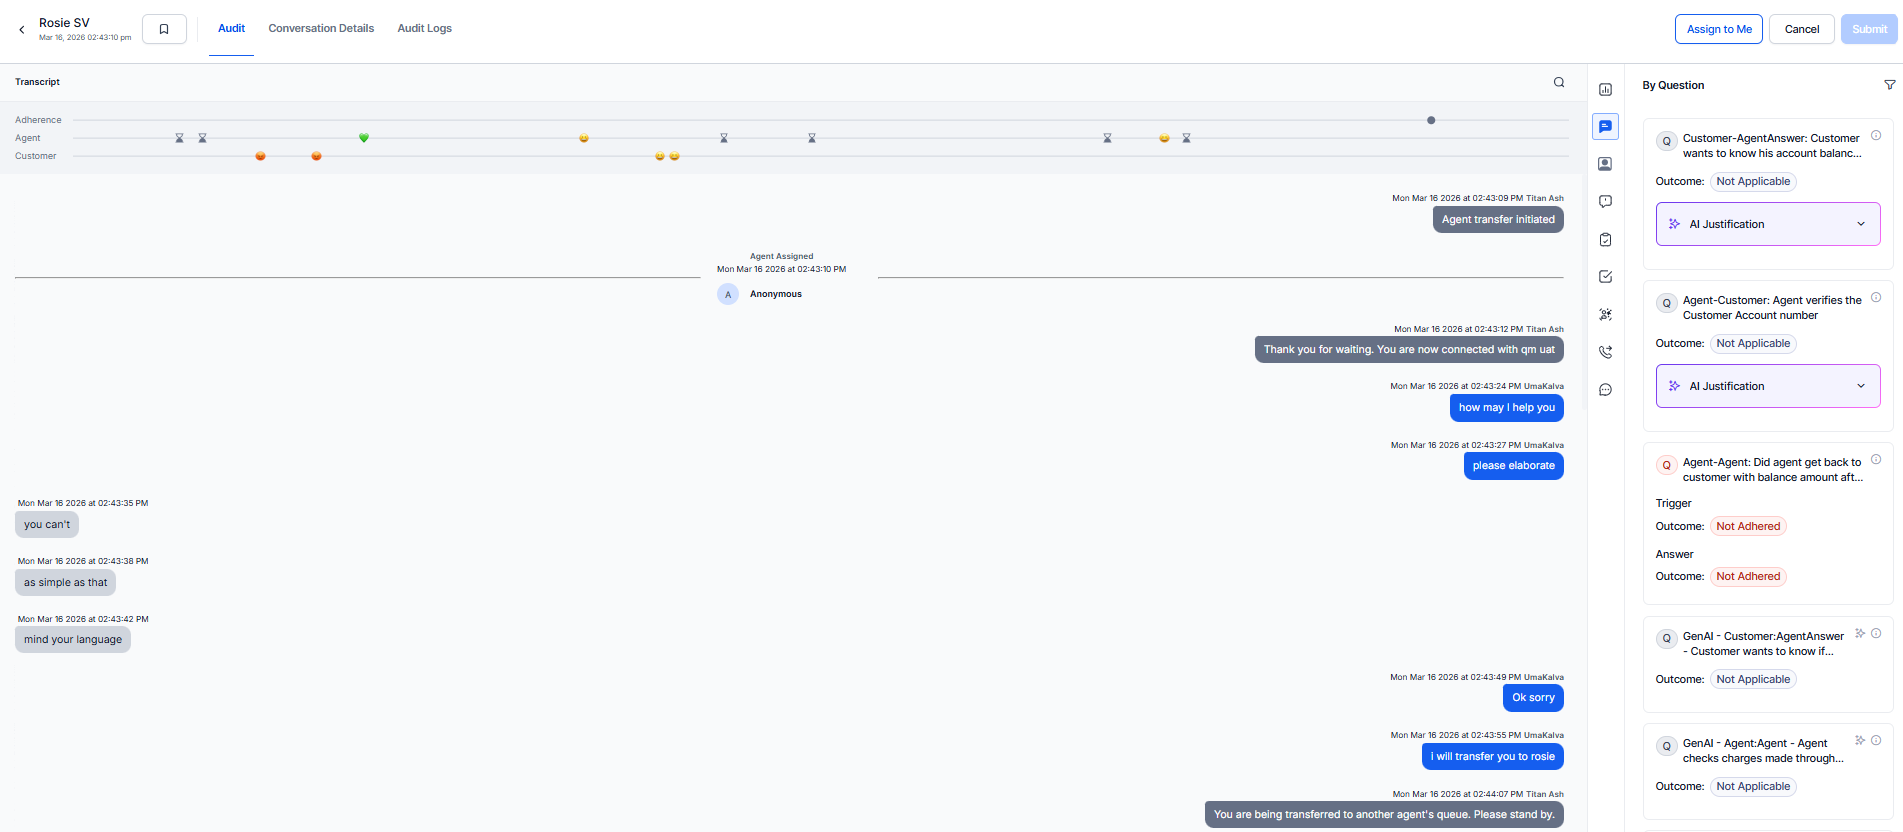Open the alert comment panel in the sidebar
The width and height of the screenshot is (1903, 832).
pos(1605,202)
